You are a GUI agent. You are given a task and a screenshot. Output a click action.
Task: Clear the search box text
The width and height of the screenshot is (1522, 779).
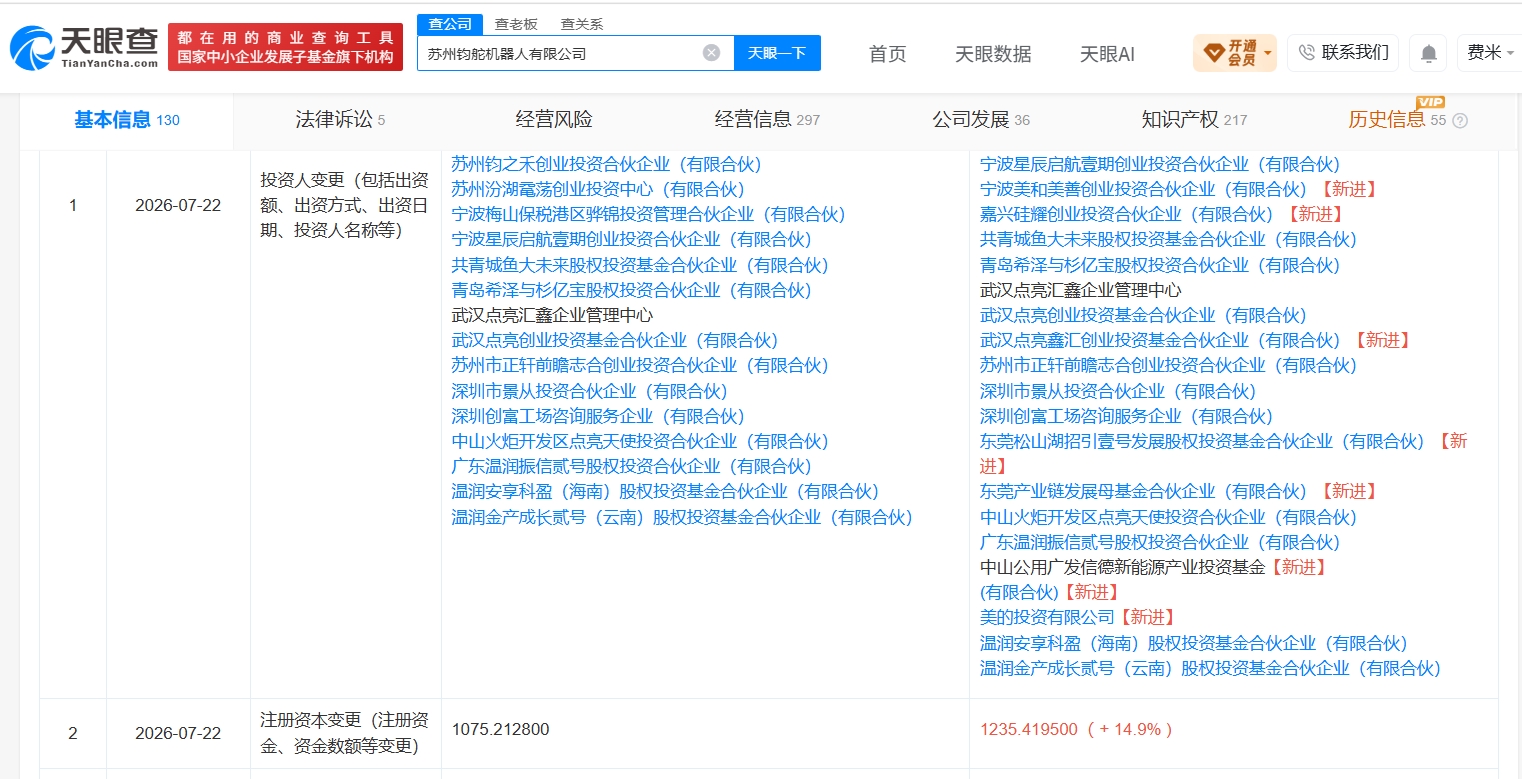[x=711, y=53]
